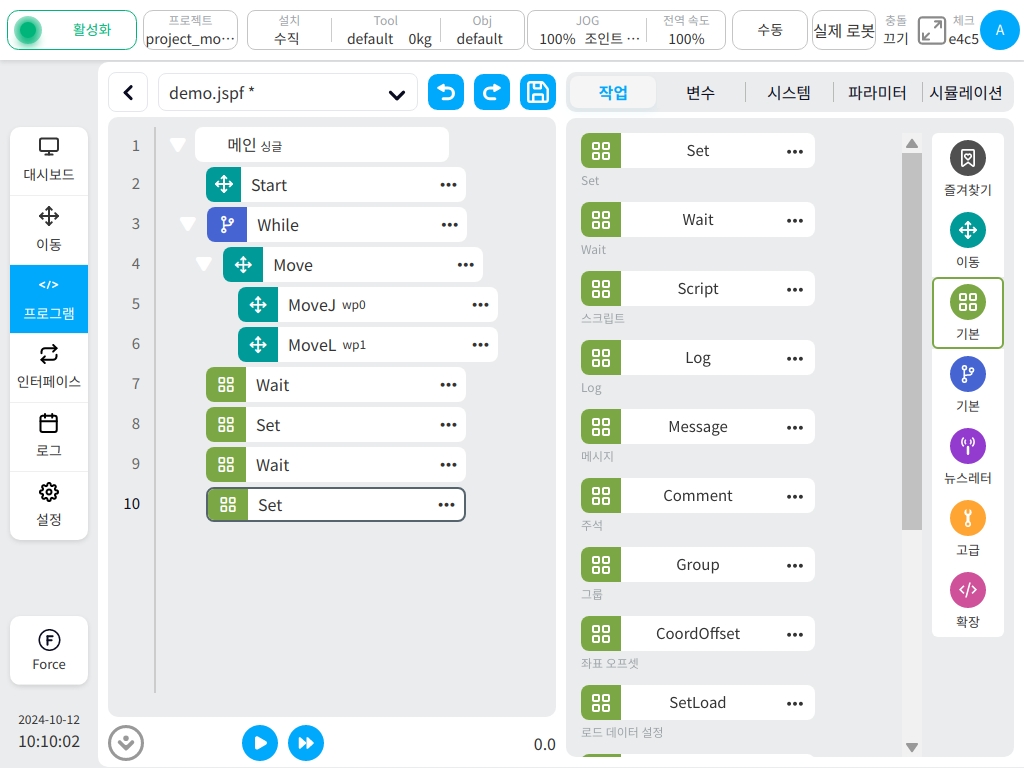This screenshot has height=768, width=1024.
Task: Open options menu for MoveJ wp0
Action: coord(480,305)
